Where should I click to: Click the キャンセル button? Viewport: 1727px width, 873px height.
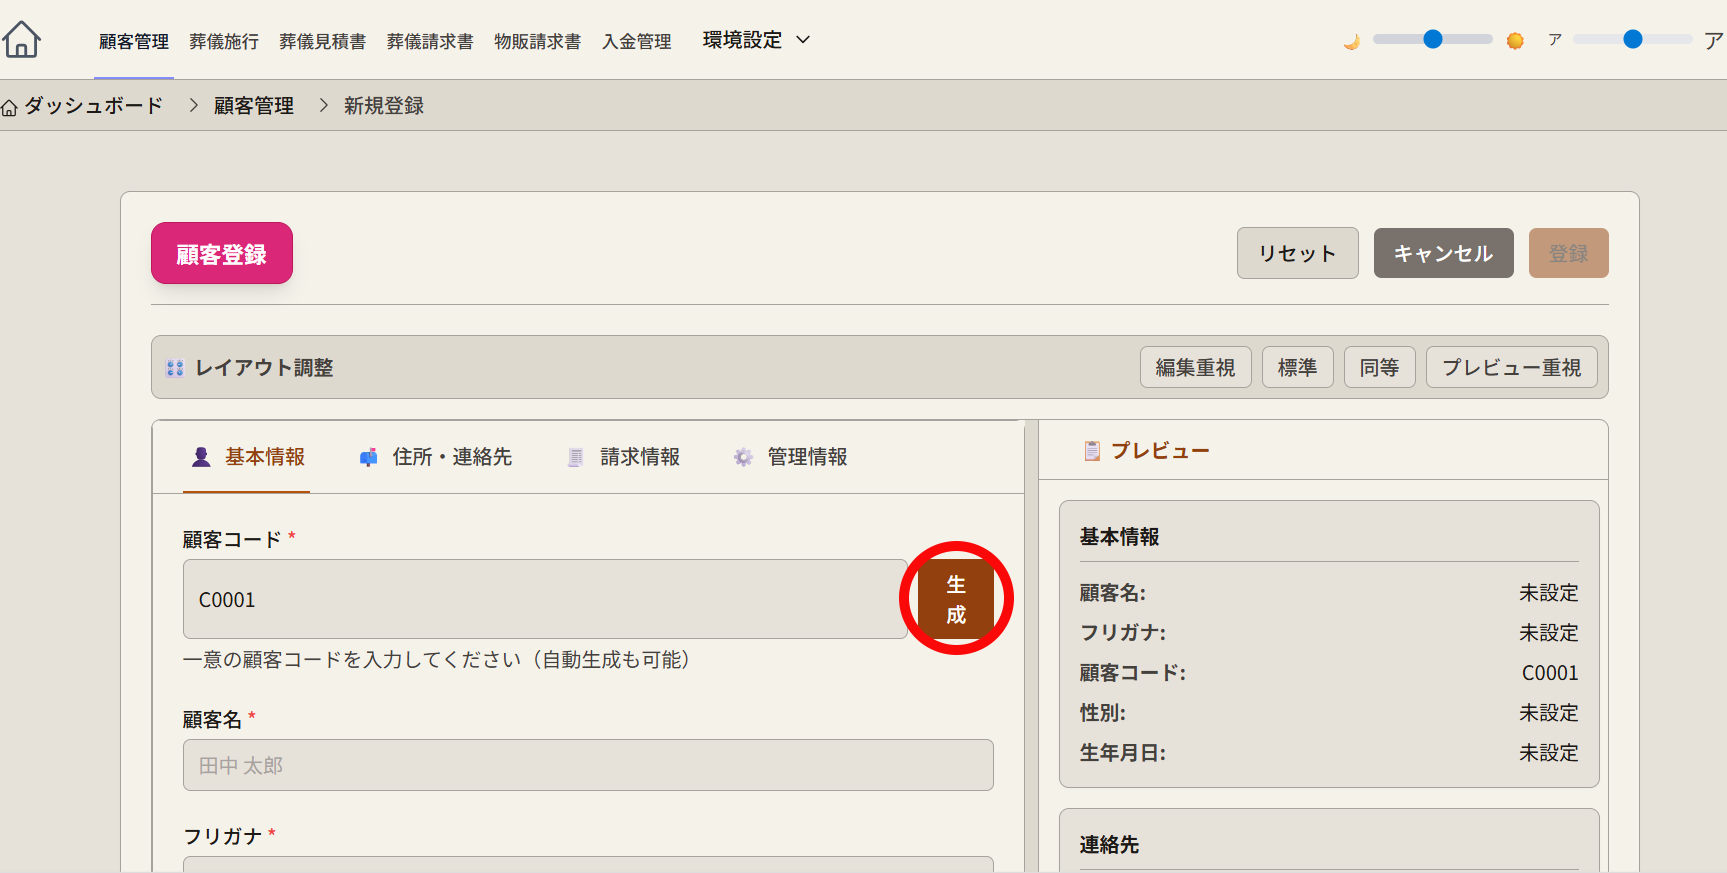pyautogui.click(x=1443, y=253)
